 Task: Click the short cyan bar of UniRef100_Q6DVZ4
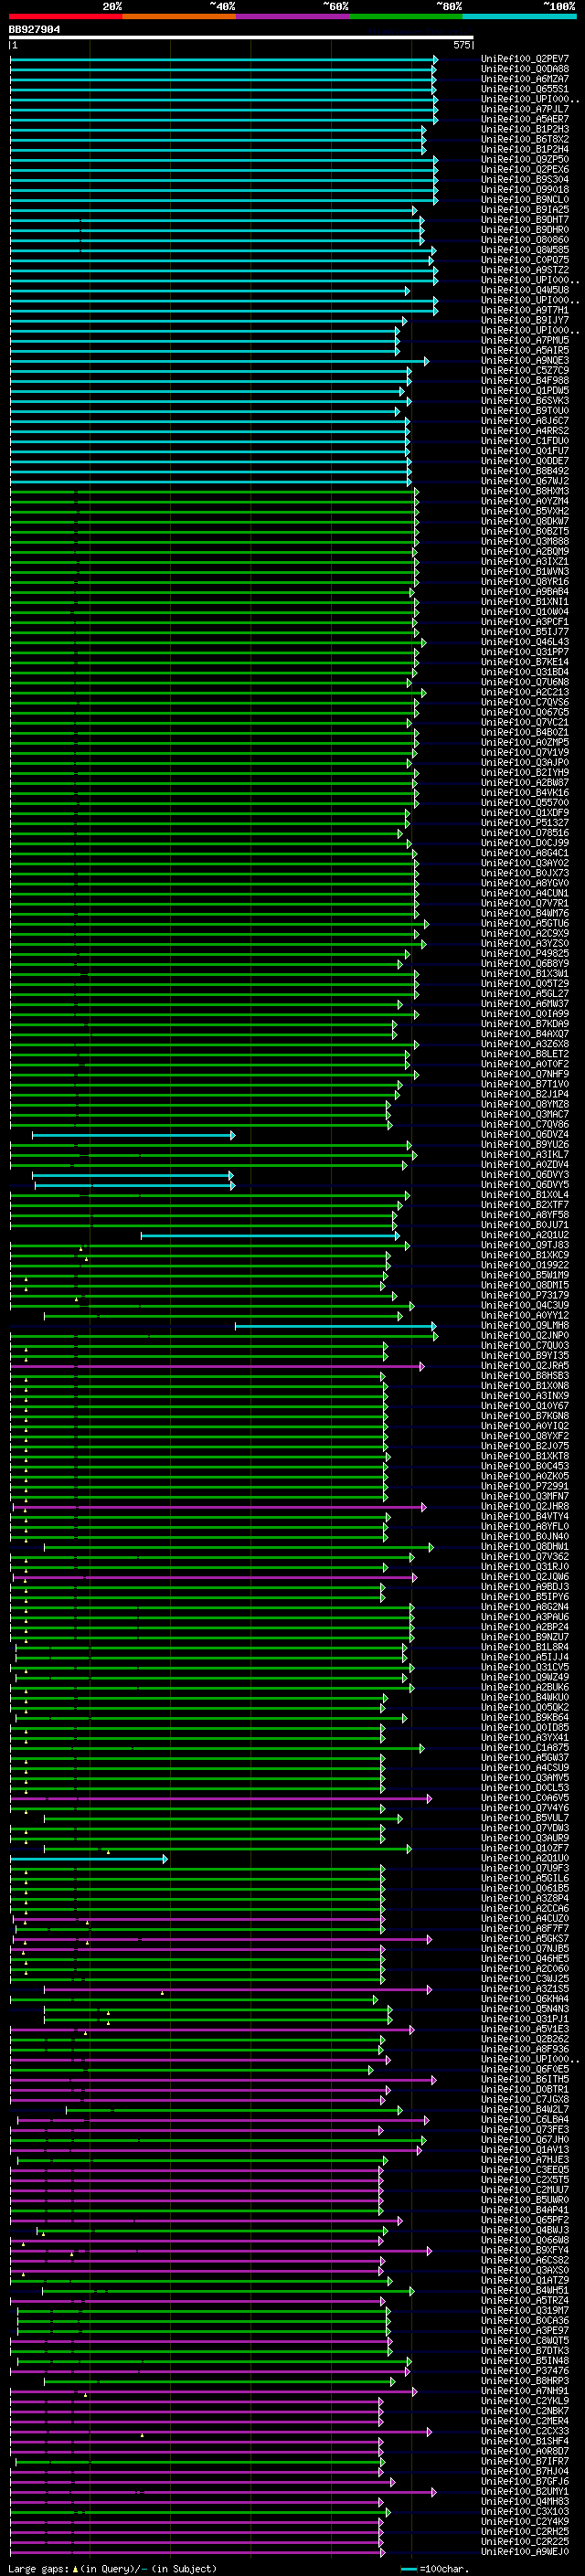pos(133,1135)
